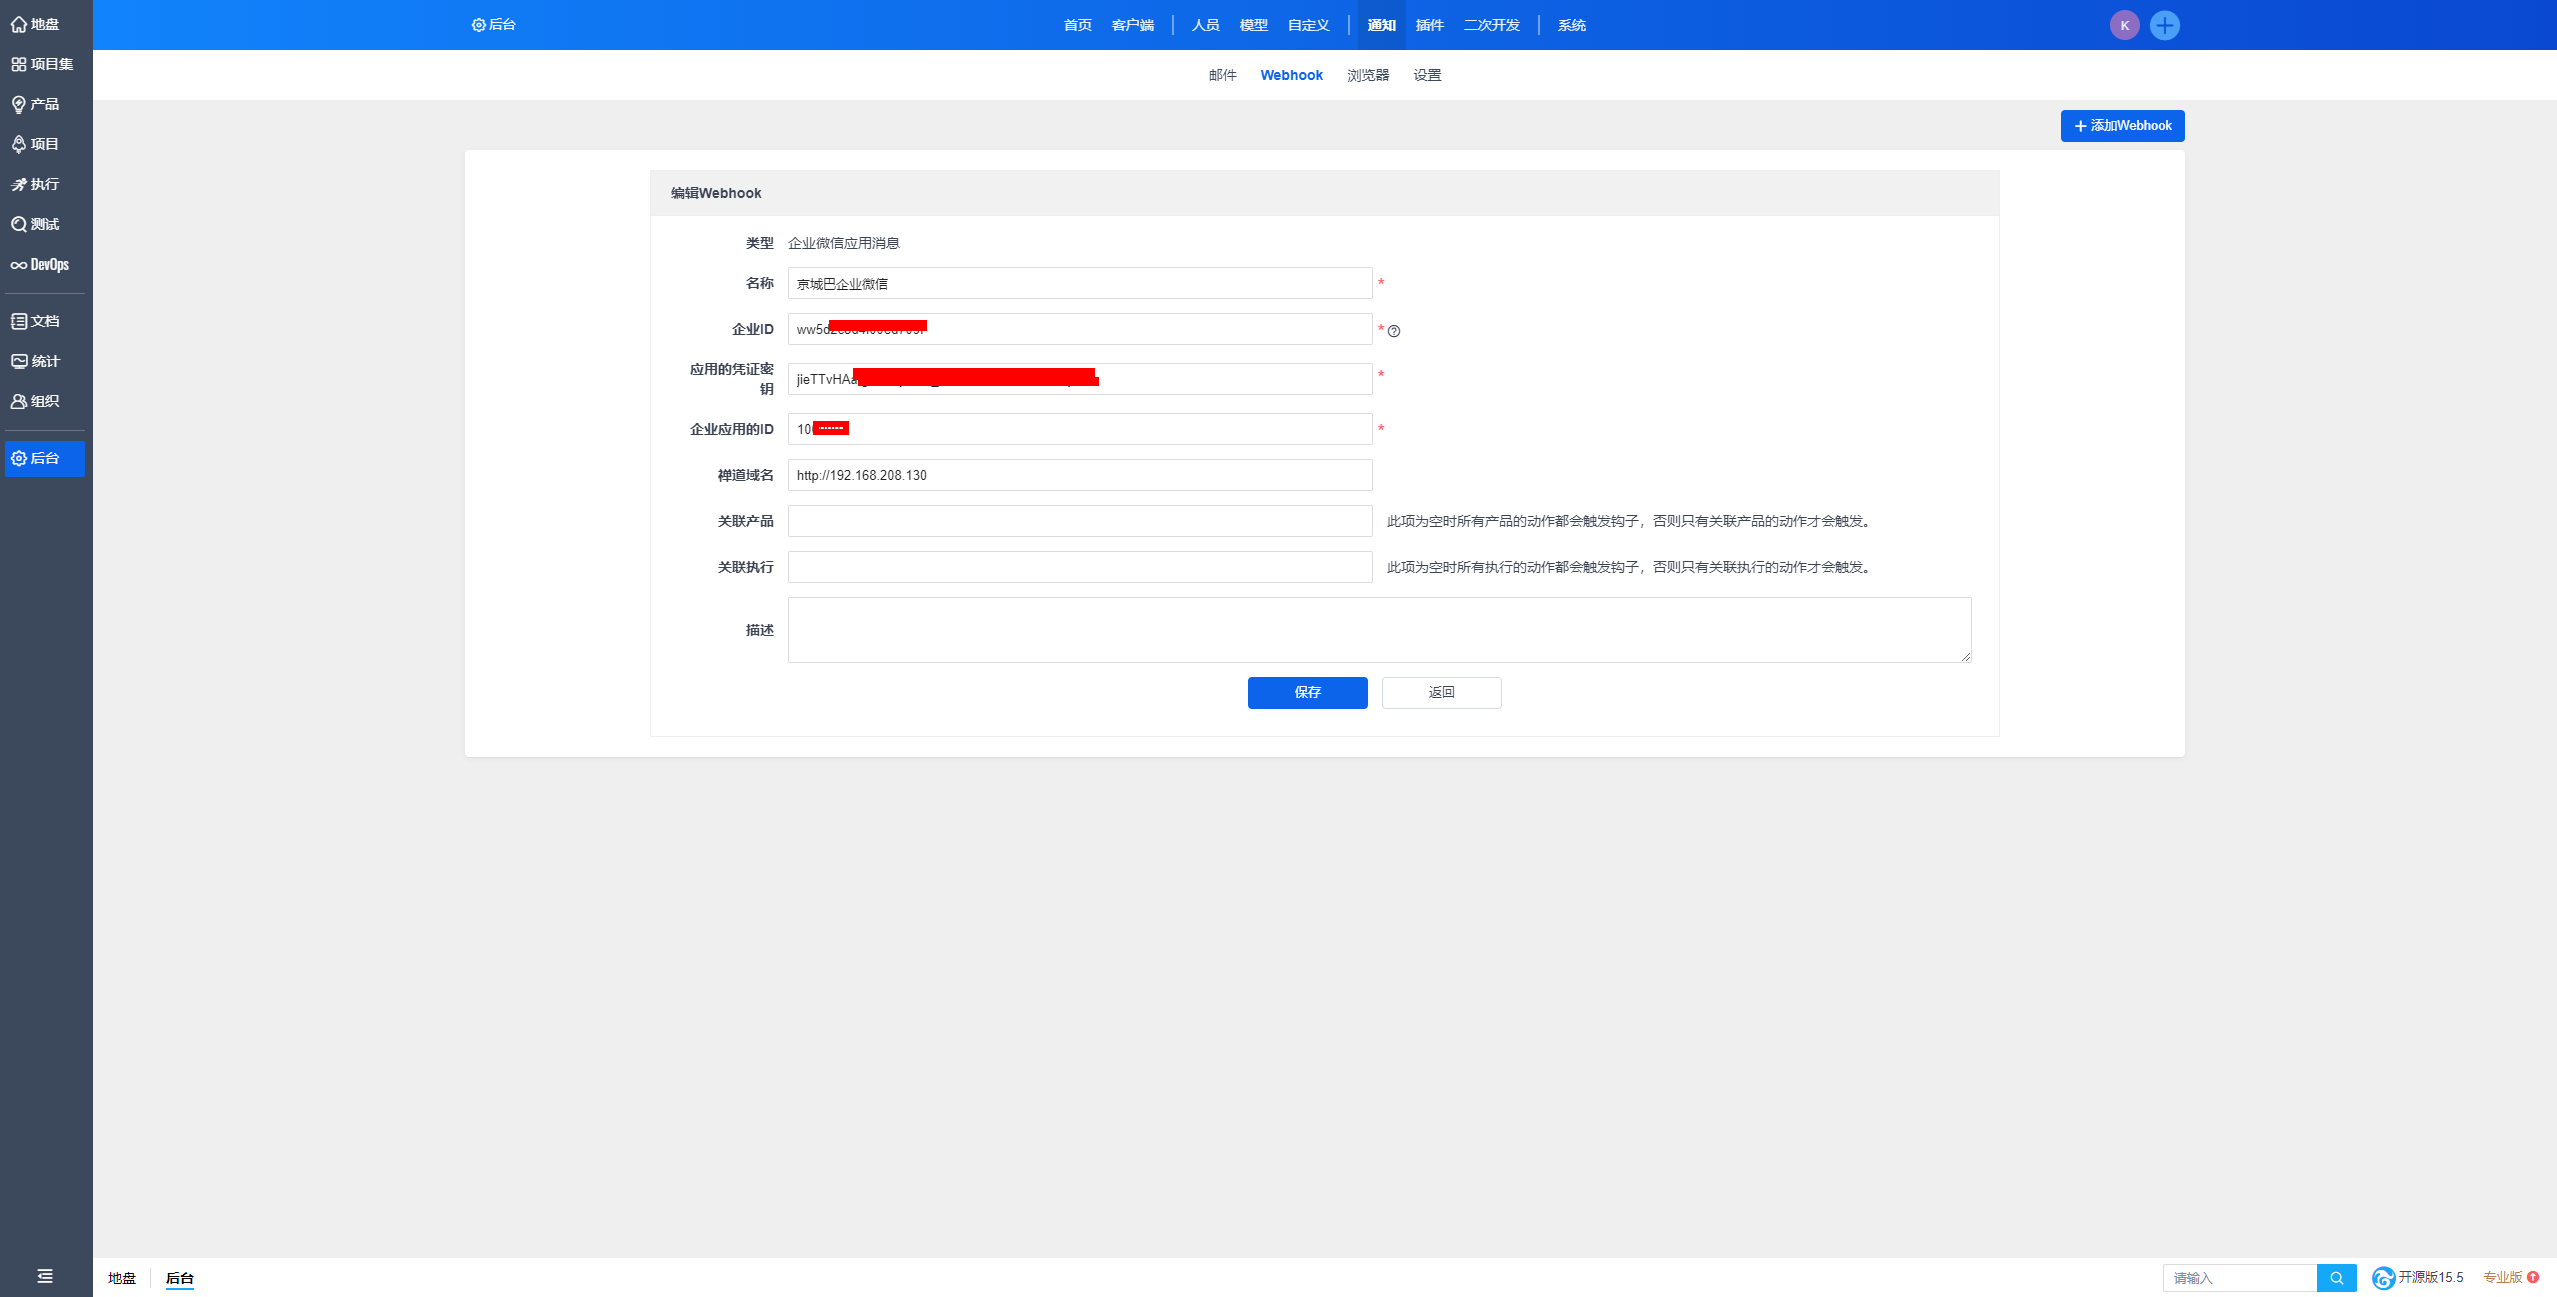Select the 浏览器 browser tab

point(1367,75)
